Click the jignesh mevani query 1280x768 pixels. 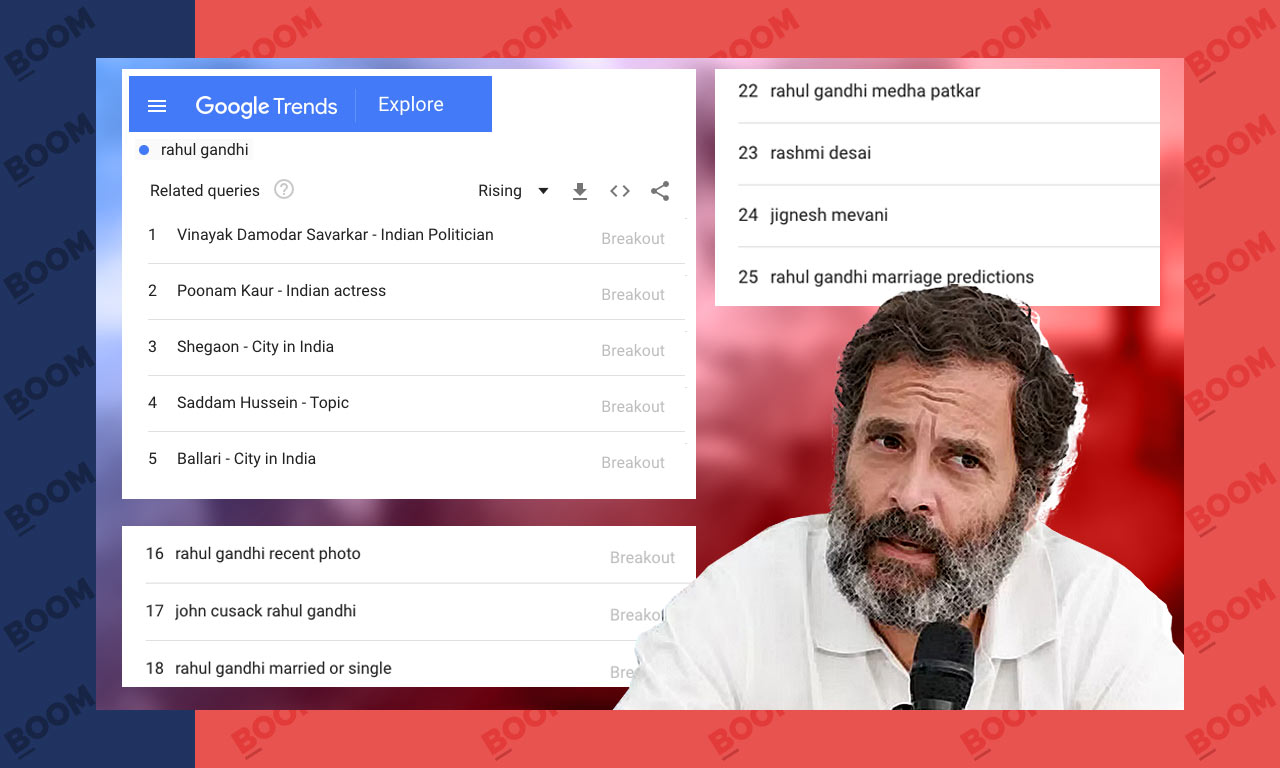(829, 215)
